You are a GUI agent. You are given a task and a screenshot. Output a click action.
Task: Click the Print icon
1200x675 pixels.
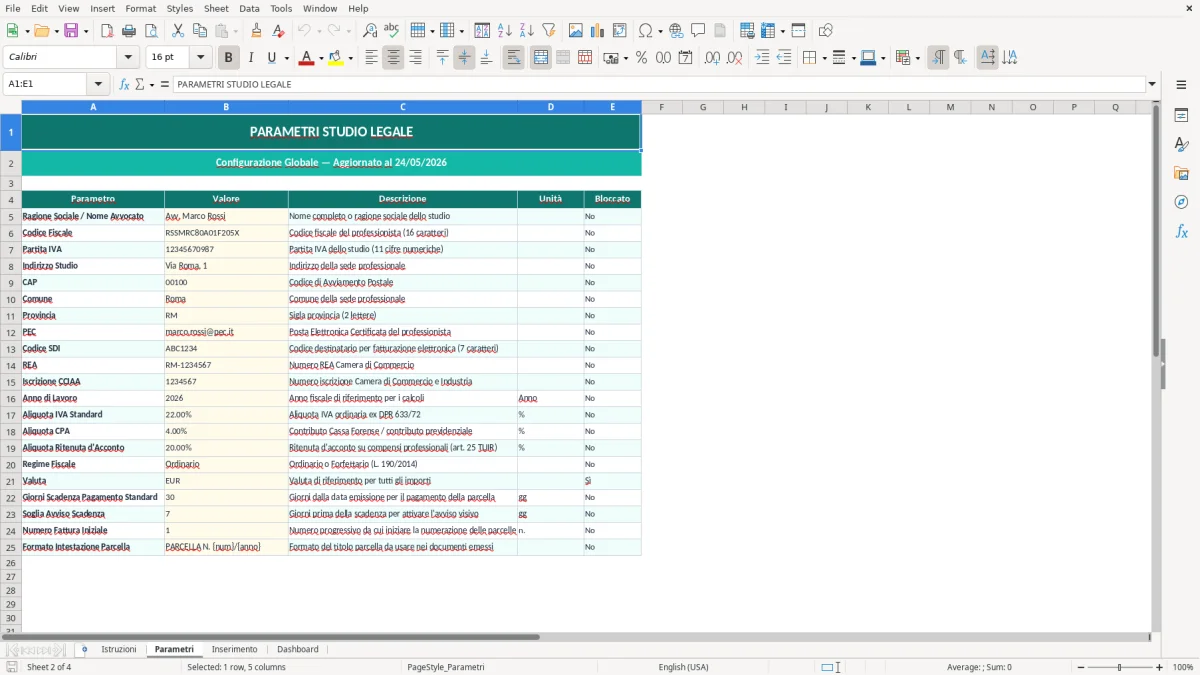coord(129,31)
